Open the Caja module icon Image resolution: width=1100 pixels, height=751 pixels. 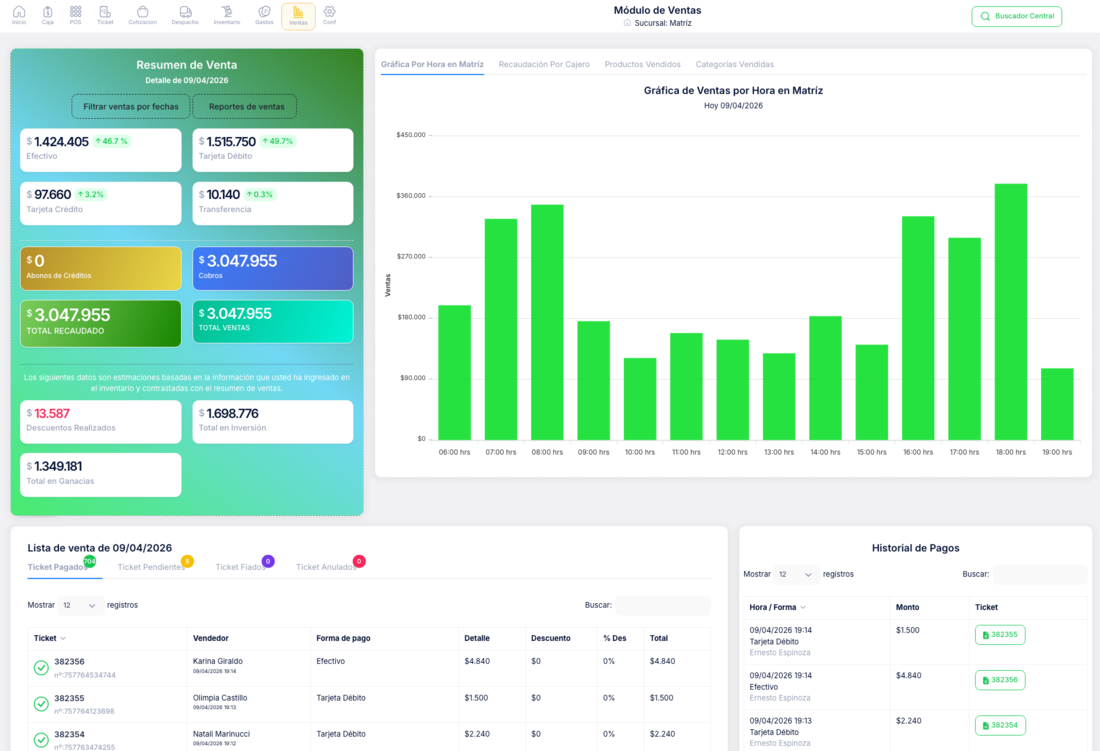pyautogui.click(x=48, y=15)
